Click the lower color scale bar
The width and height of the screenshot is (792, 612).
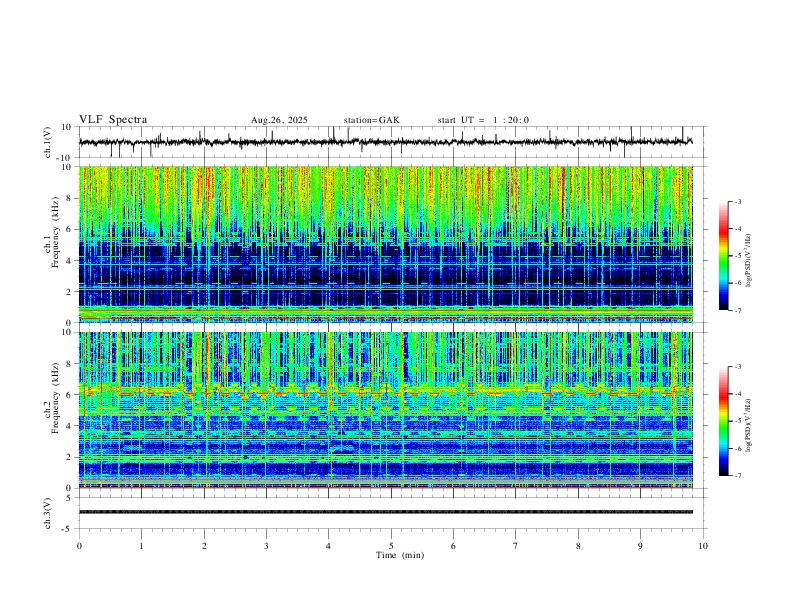click(x=724, y=421)
